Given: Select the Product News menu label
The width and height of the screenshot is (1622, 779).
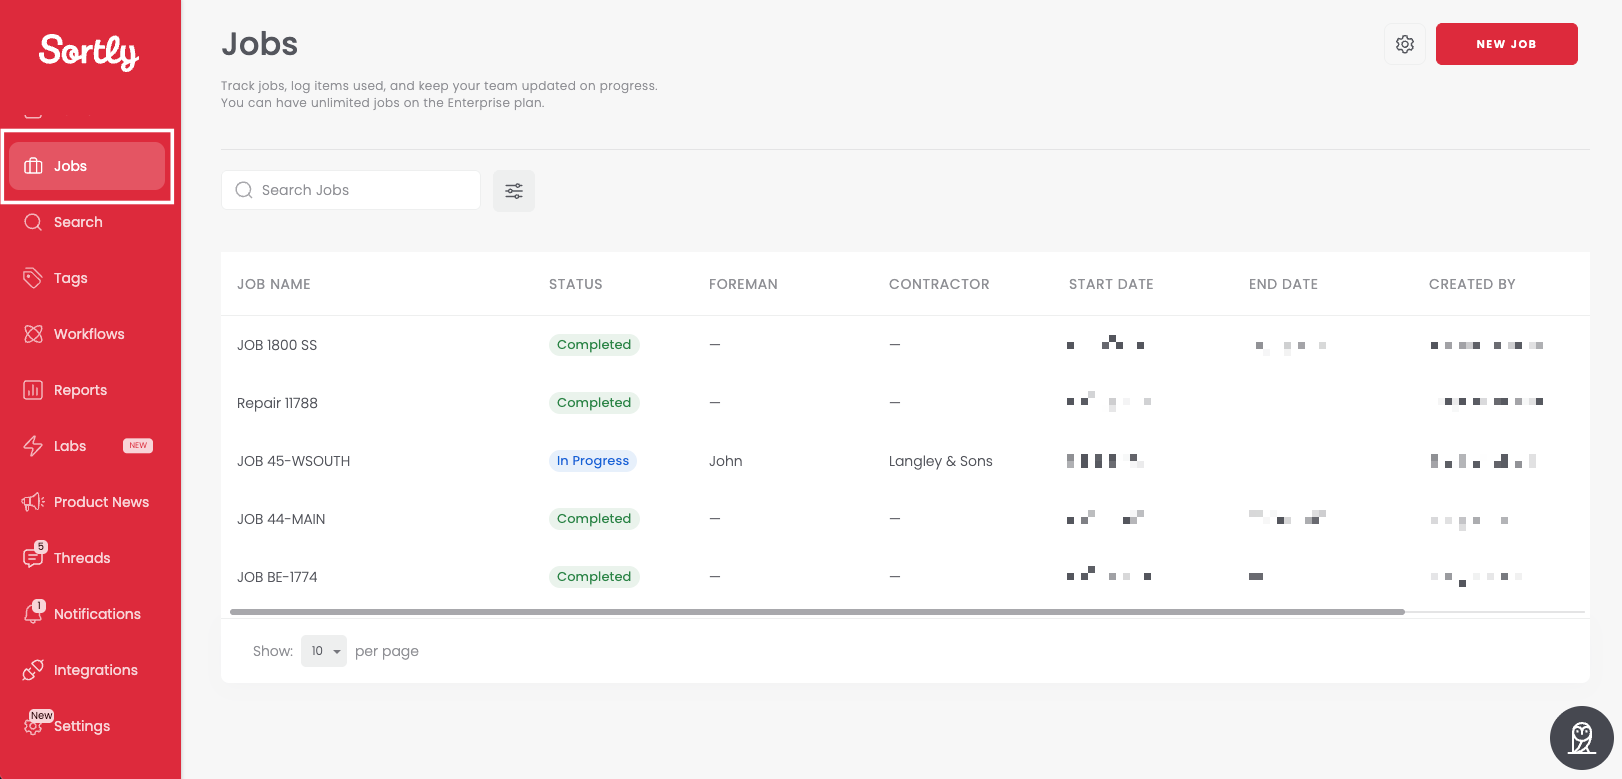Looking at the screenshot, I should point(101,502).
